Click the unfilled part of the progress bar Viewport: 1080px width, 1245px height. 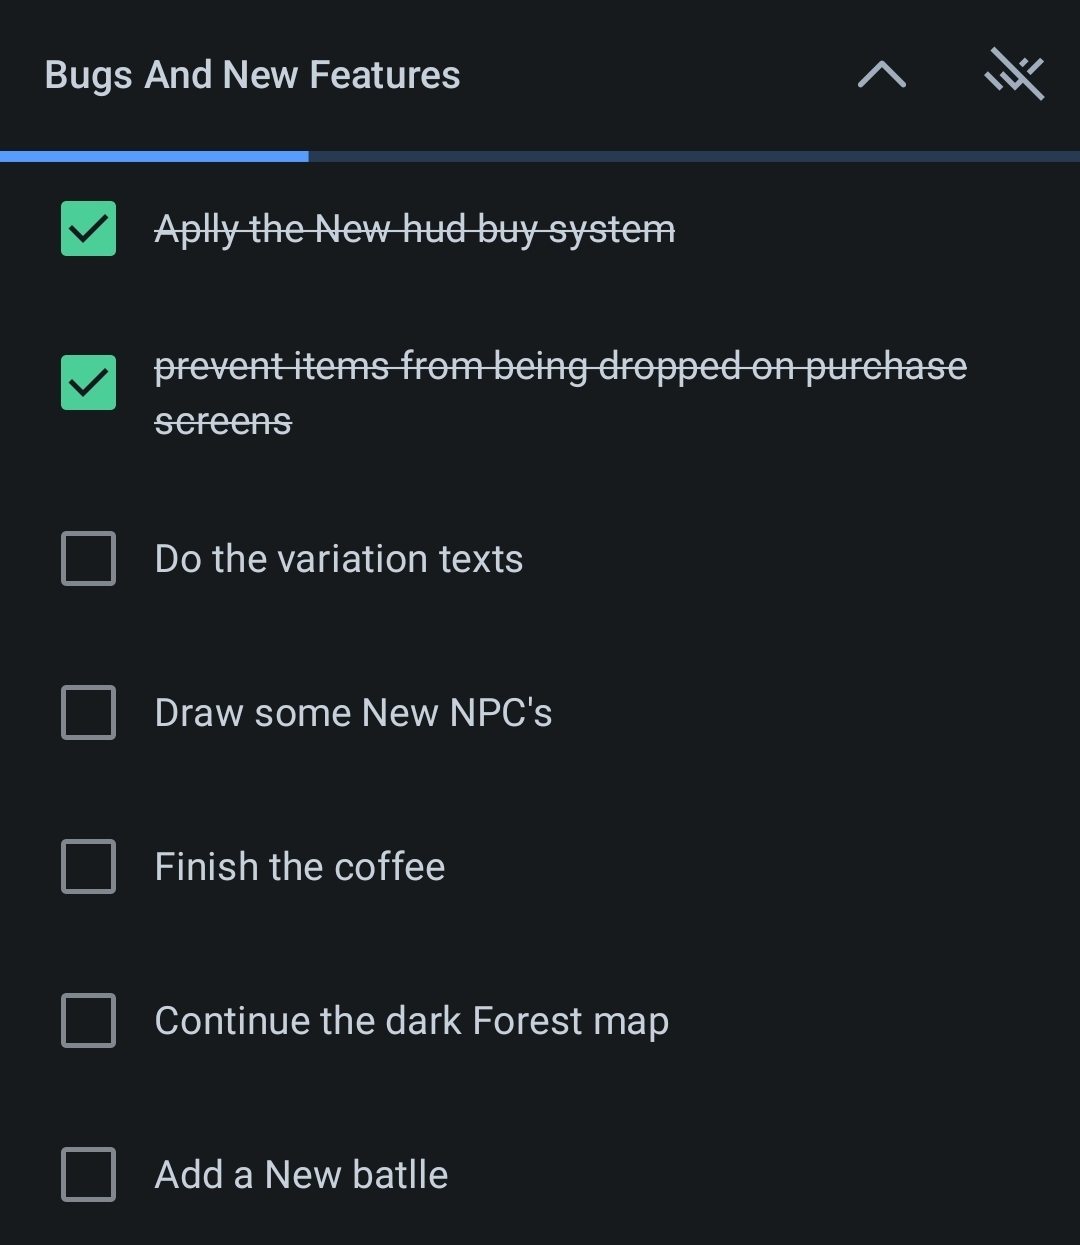coord(694,156)
